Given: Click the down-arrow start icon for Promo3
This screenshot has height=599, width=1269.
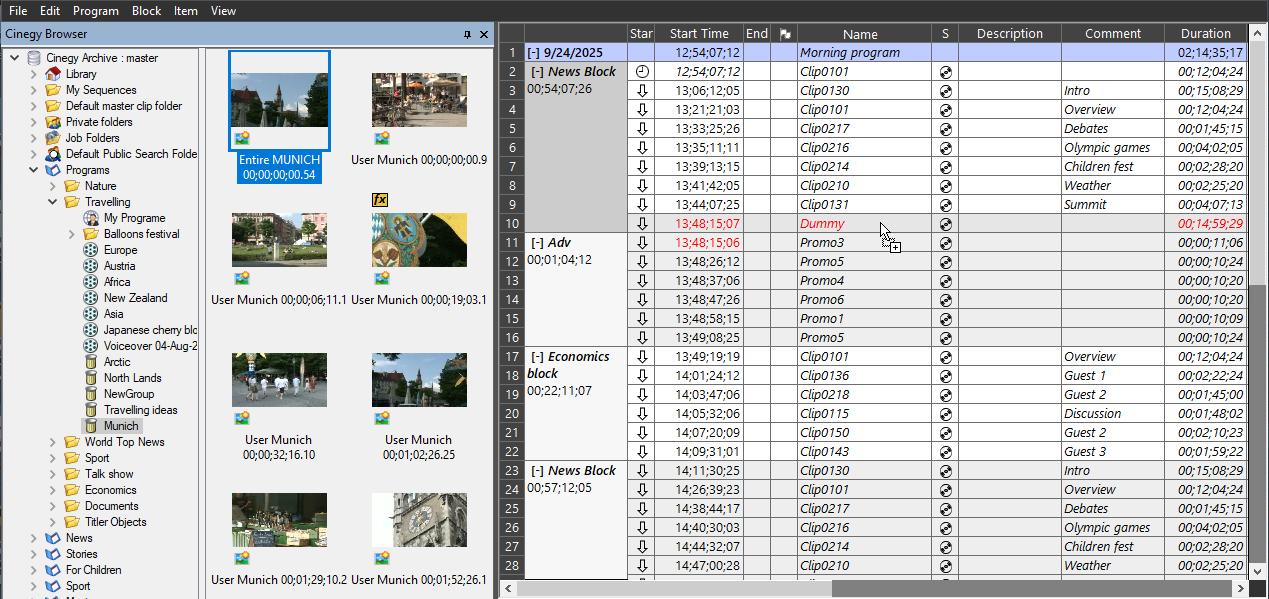Looking at the screenshot, I should (x=641, y=243).
